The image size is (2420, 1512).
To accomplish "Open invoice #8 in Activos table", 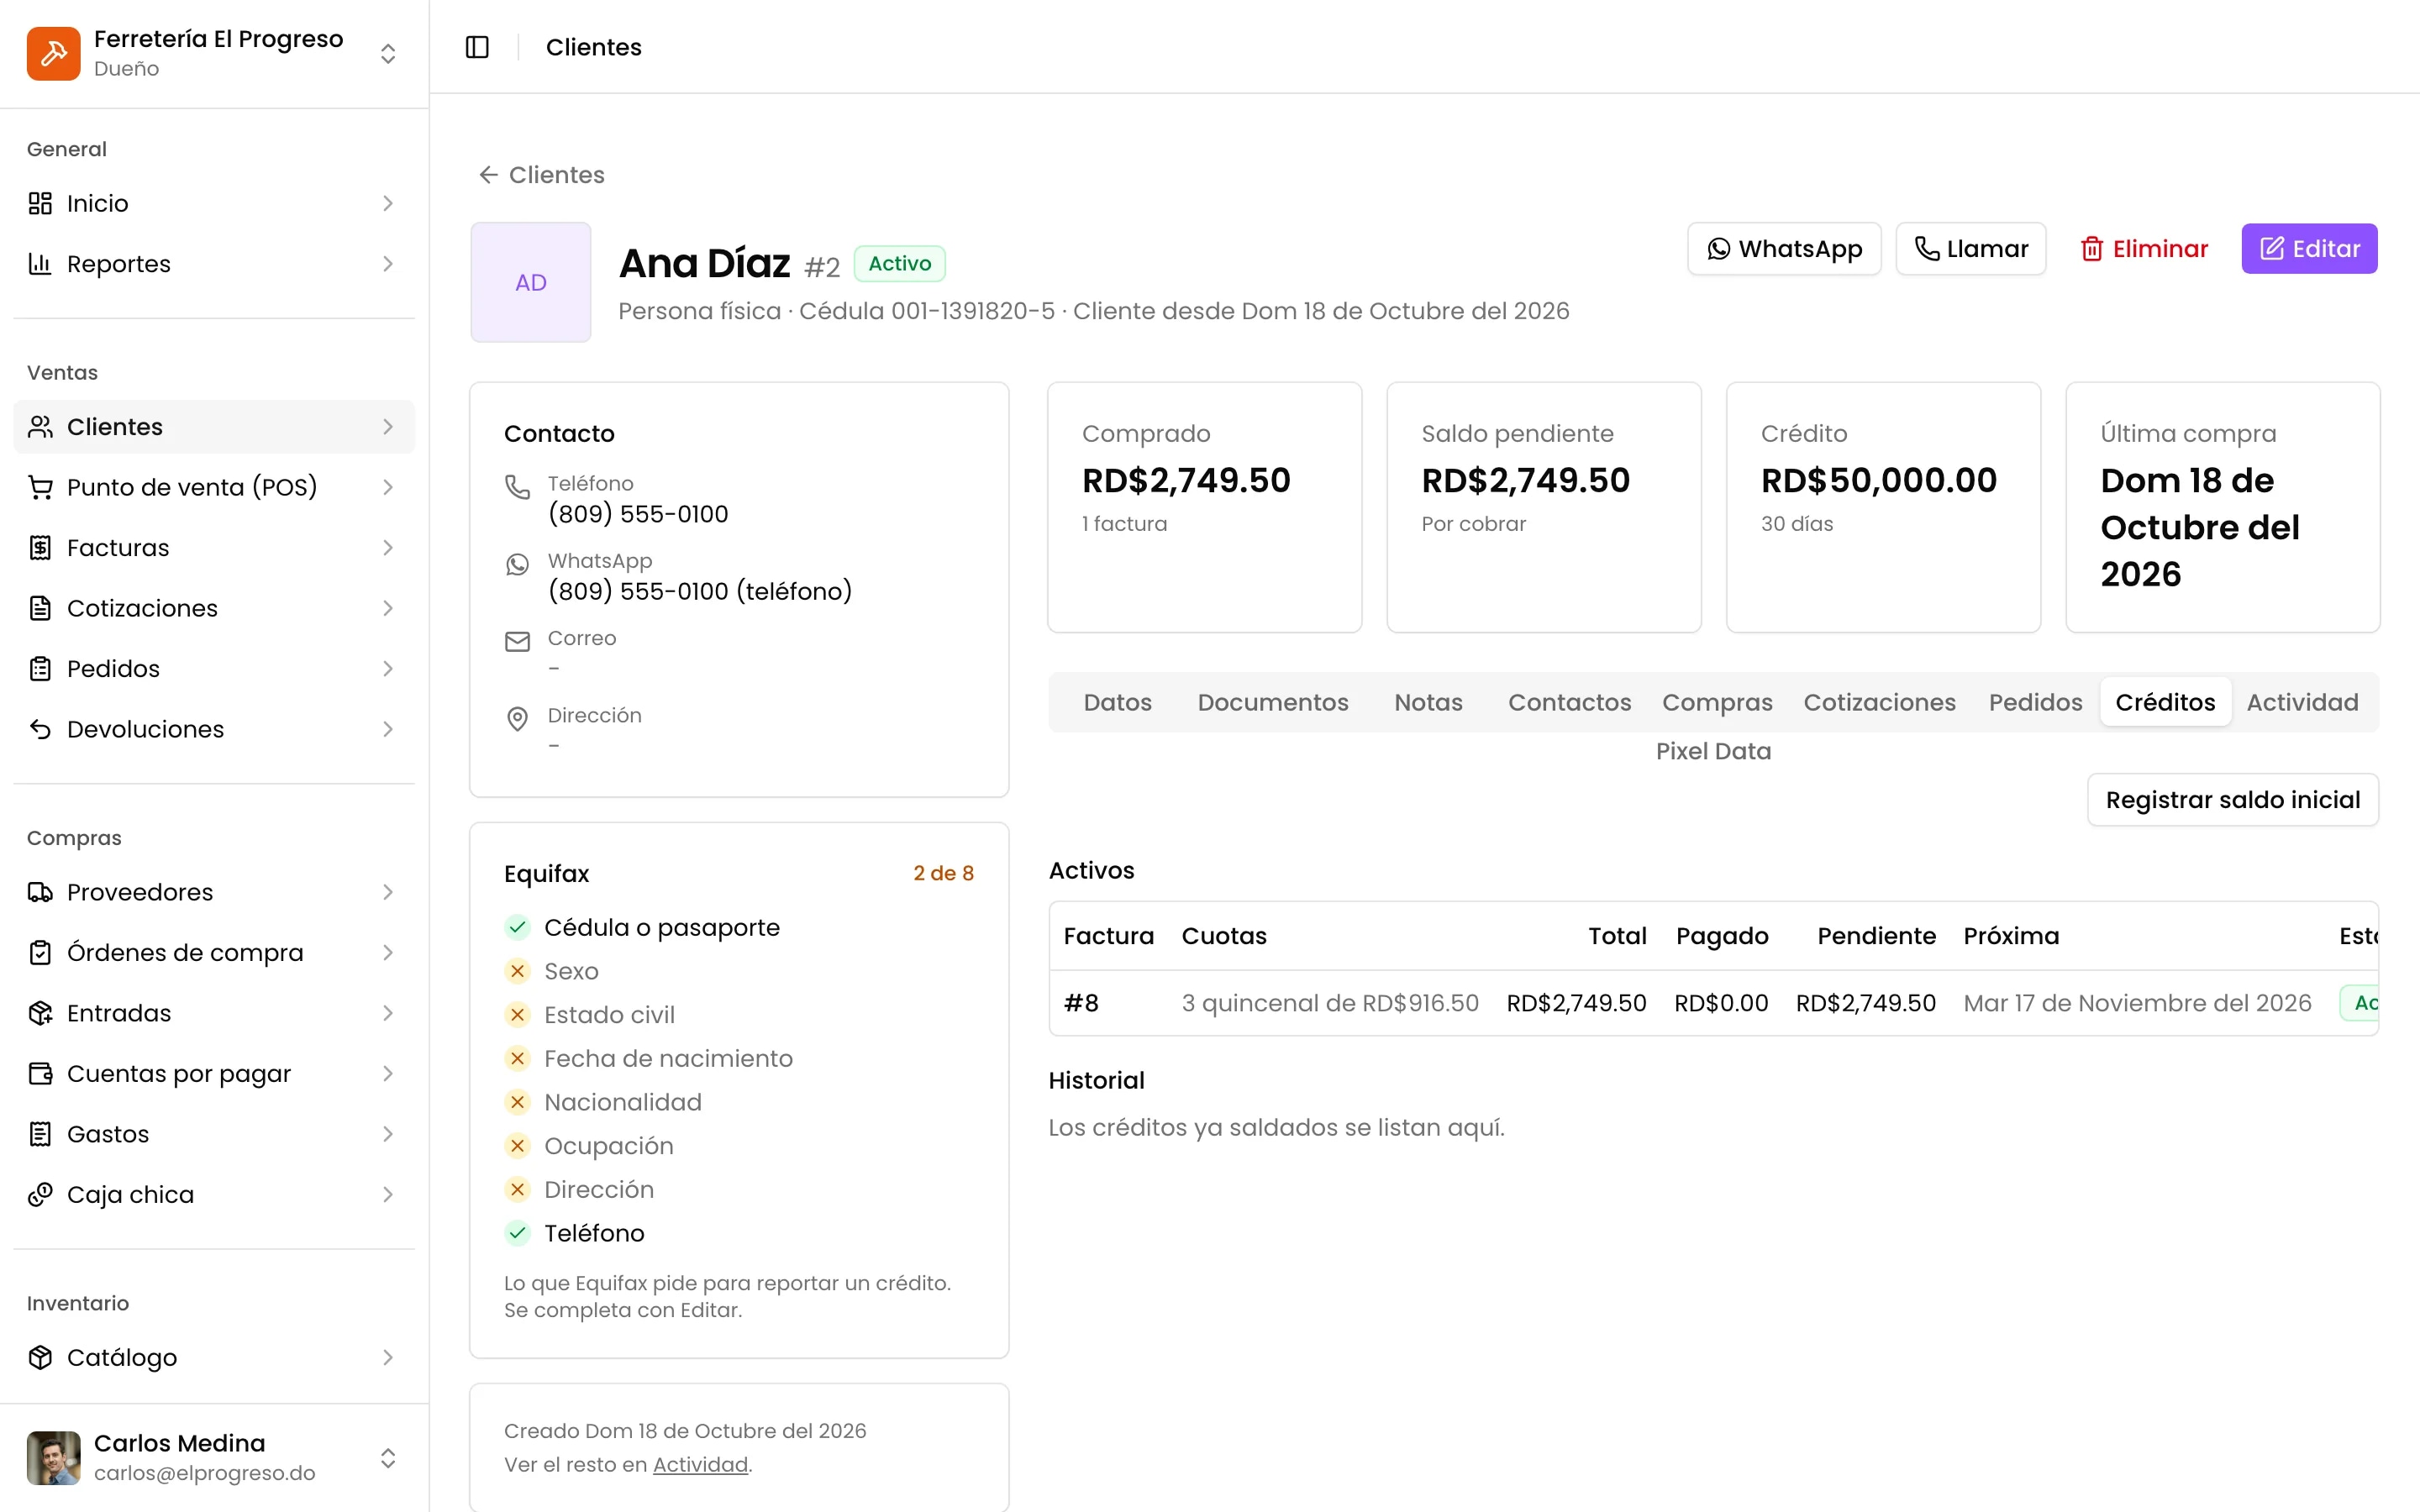I will pos(1080,1003).
